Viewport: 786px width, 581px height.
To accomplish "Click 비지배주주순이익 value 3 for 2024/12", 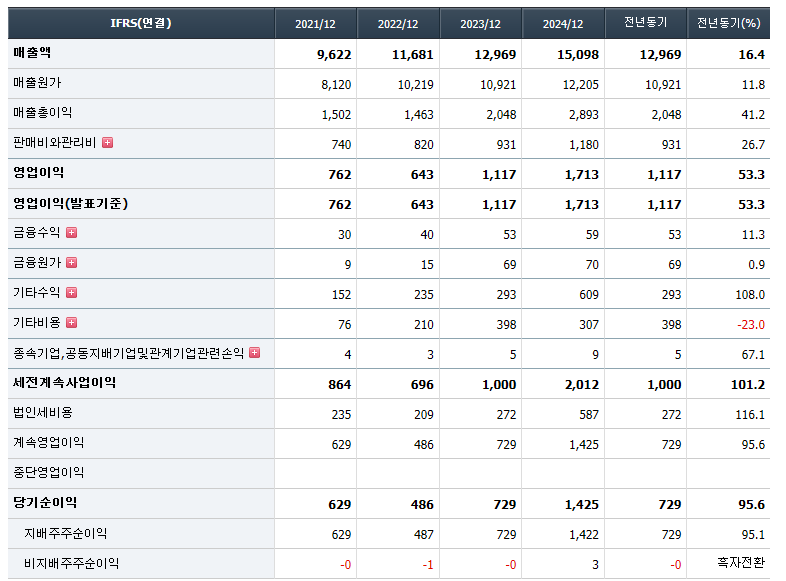I will tap(596, 565).
